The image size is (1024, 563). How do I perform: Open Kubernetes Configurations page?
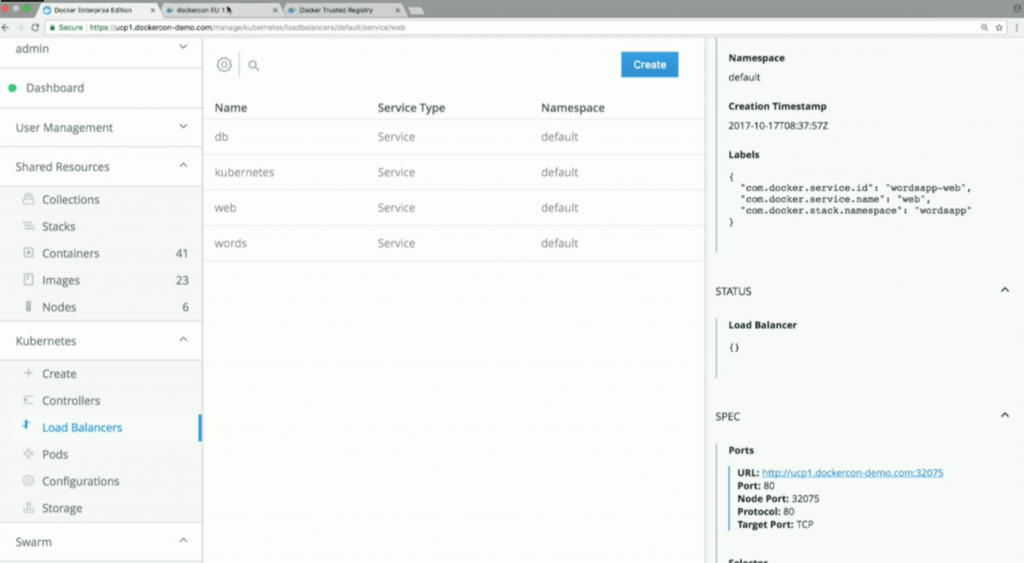[x=80, y=481]
